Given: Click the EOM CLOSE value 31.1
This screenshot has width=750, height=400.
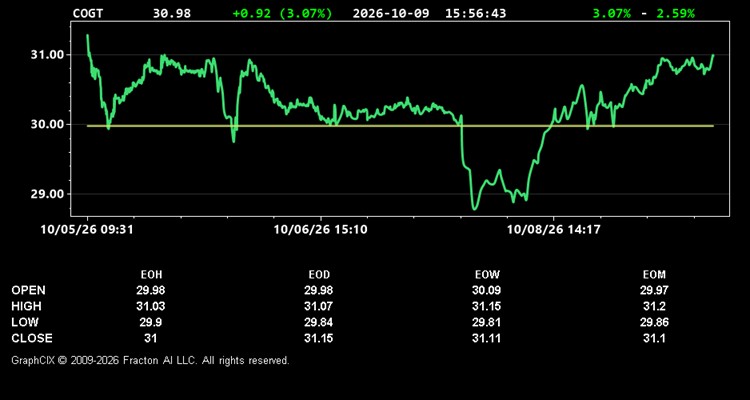Looking at the screenshot, I should tap(654, 338).
